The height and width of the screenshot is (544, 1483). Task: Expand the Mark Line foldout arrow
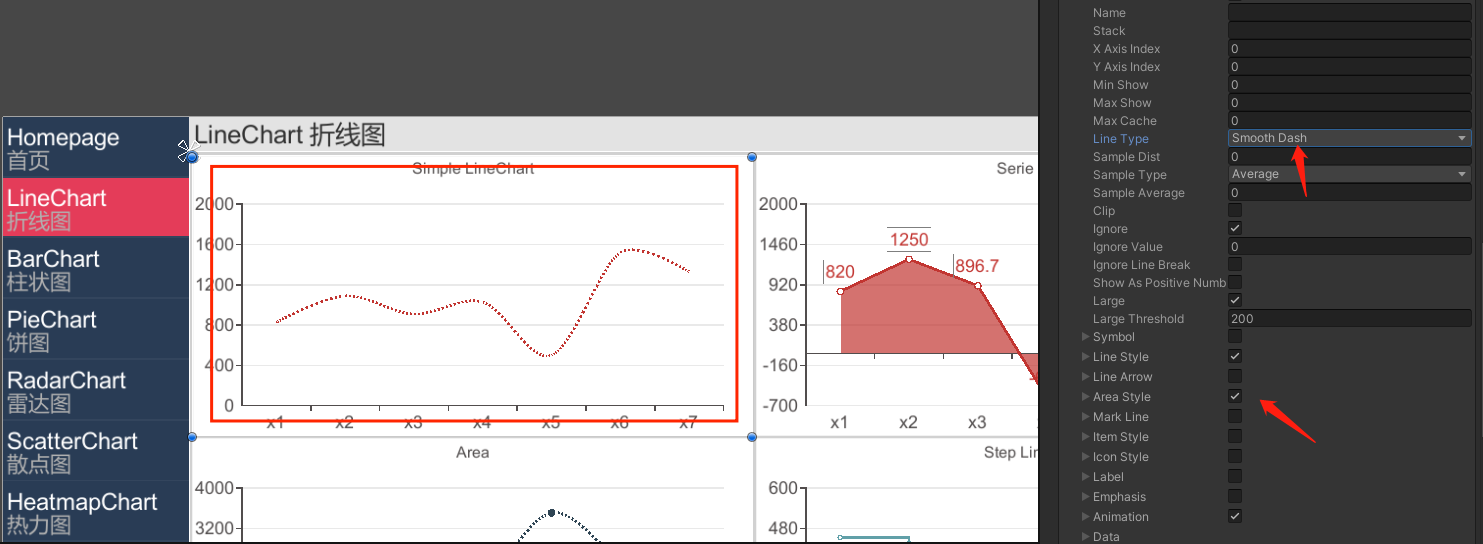click(x=1086, y=417)
